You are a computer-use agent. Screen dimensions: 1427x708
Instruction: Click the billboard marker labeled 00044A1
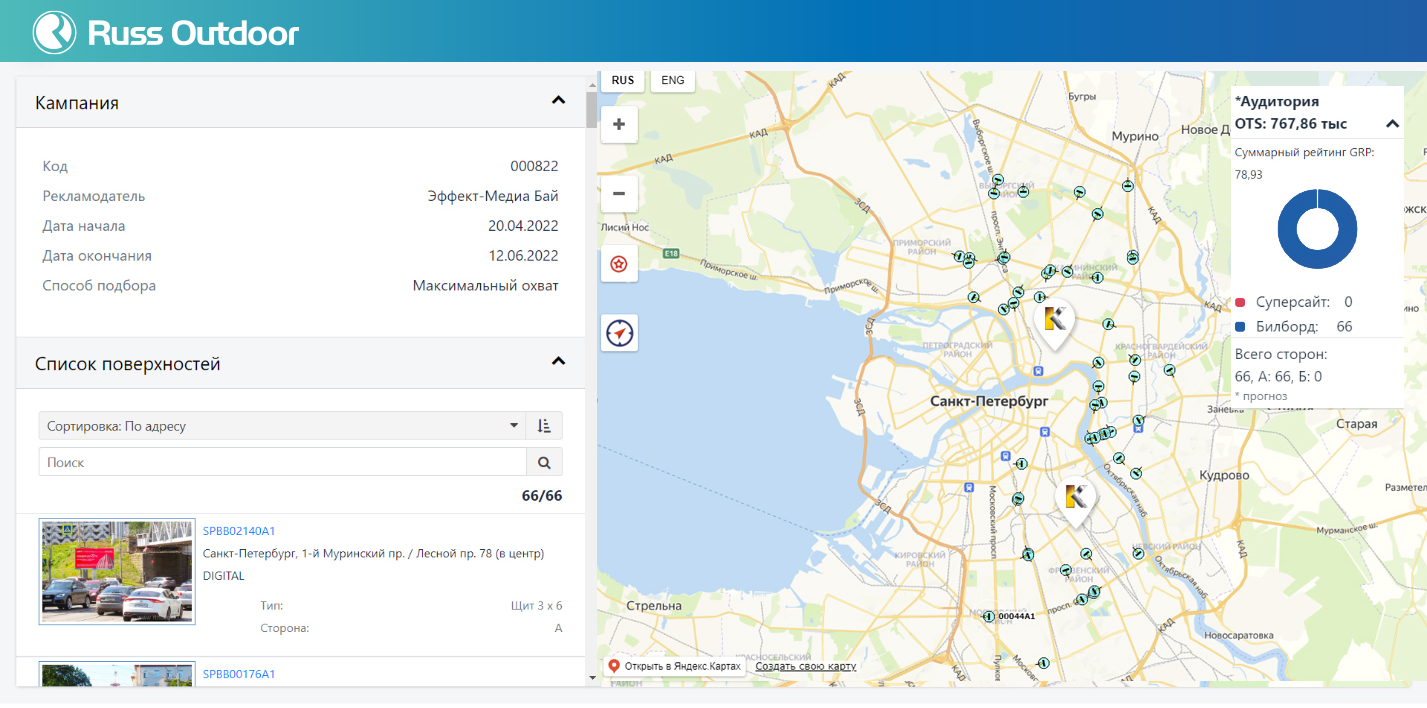(x=989, y=616)
